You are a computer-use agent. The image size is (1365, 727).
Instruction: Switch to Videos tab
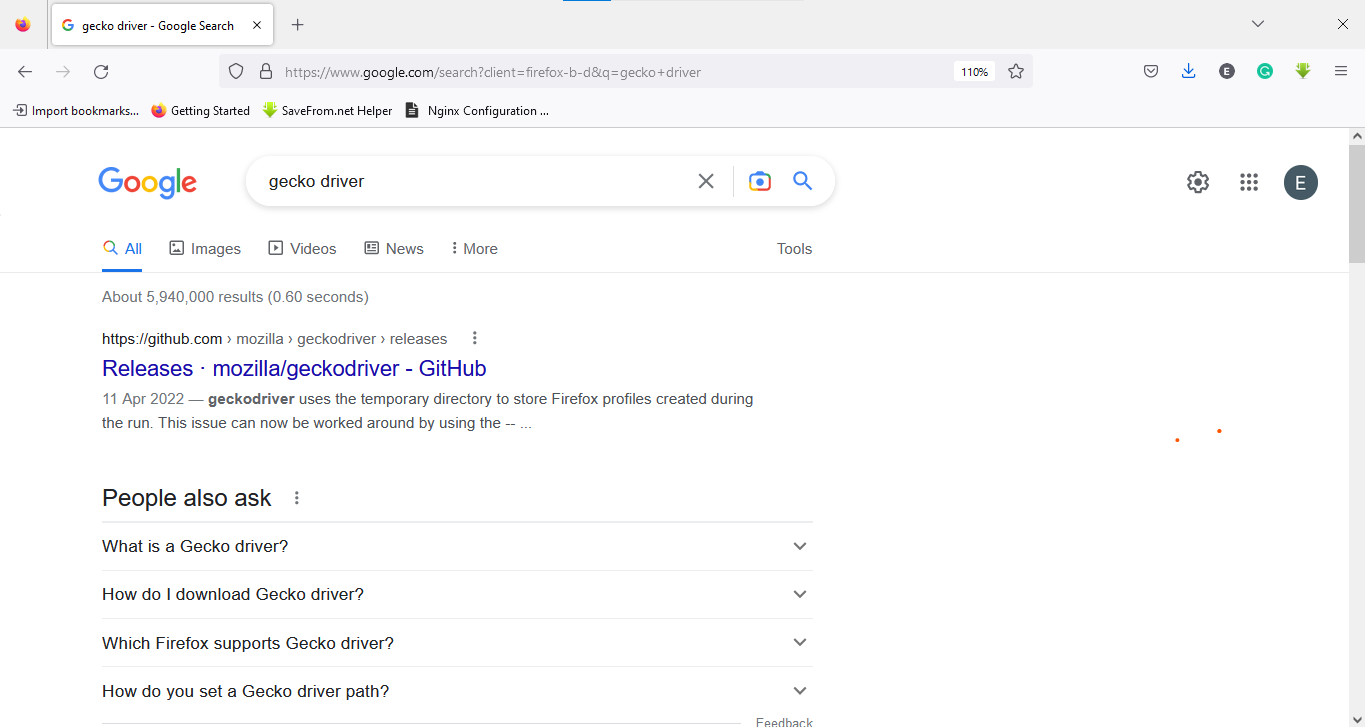coord(302,249)
